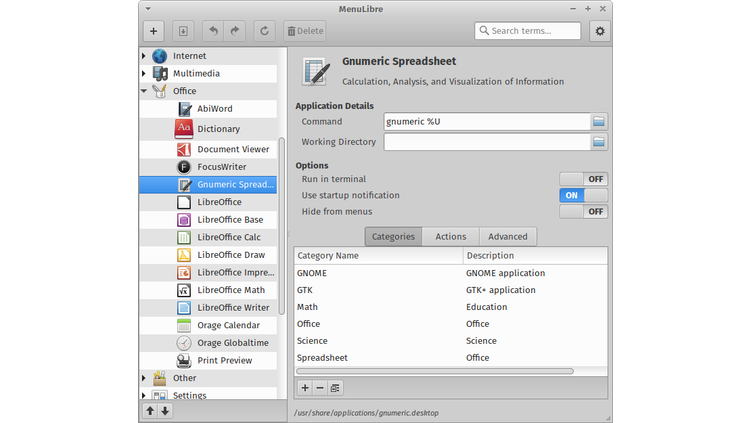Toggle Hide from menus switch
Image resolution: width=752 pixels, height=423 pixels.
[x=583, y=212]
